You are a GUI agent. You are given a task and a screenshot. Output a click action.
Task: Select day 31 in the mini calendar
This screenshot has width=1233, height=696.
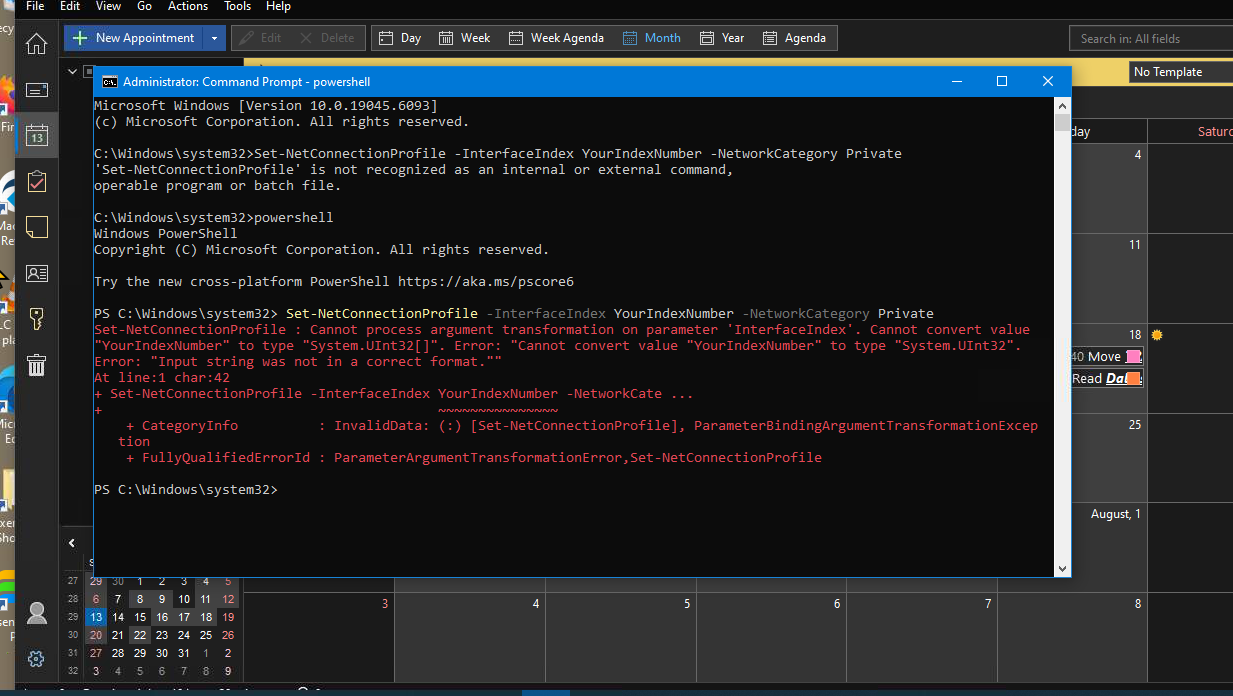tap(184, 653)
